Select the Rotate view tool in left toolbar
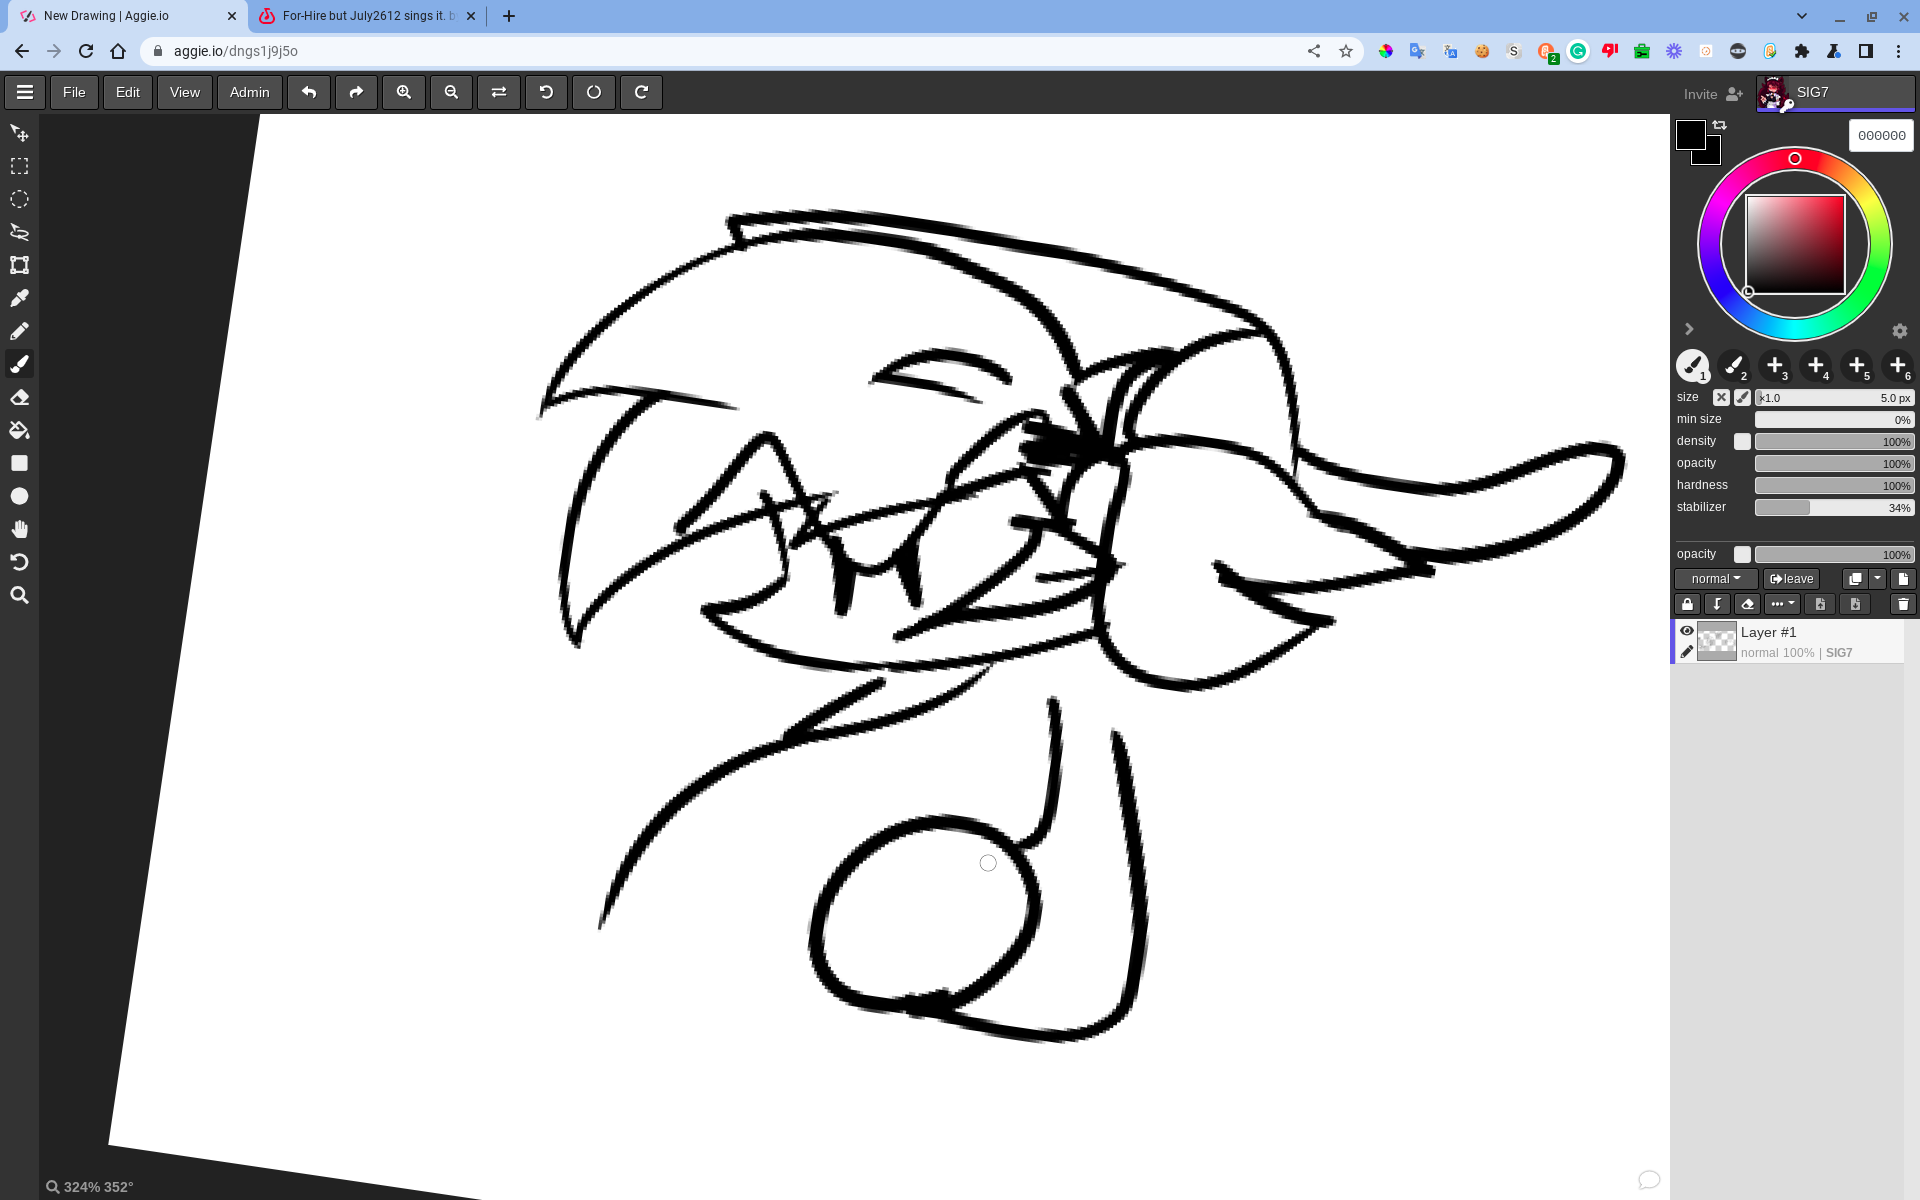1920x1200 pixels. [x=19, y=562]
